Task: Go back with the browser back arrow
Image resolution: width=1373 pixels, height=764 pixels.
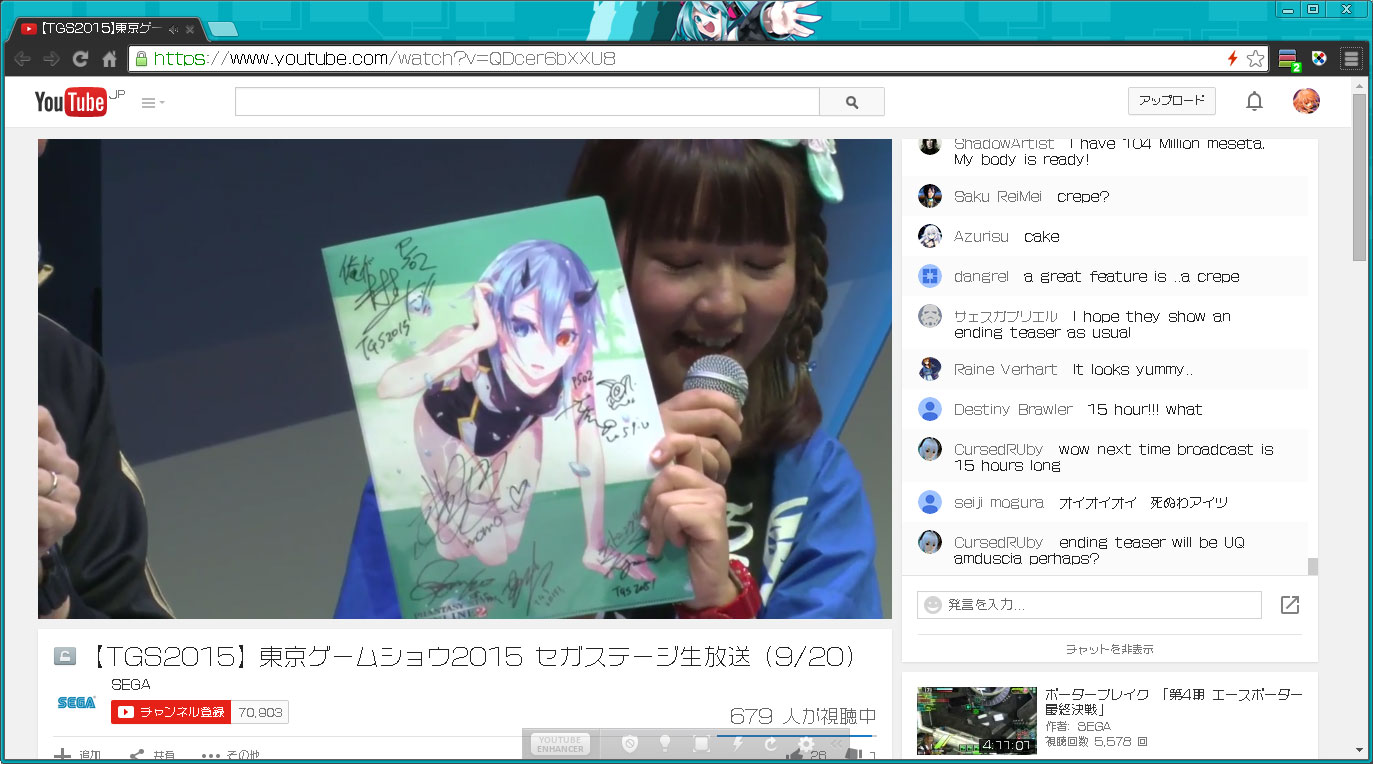Action: point(22,59)
